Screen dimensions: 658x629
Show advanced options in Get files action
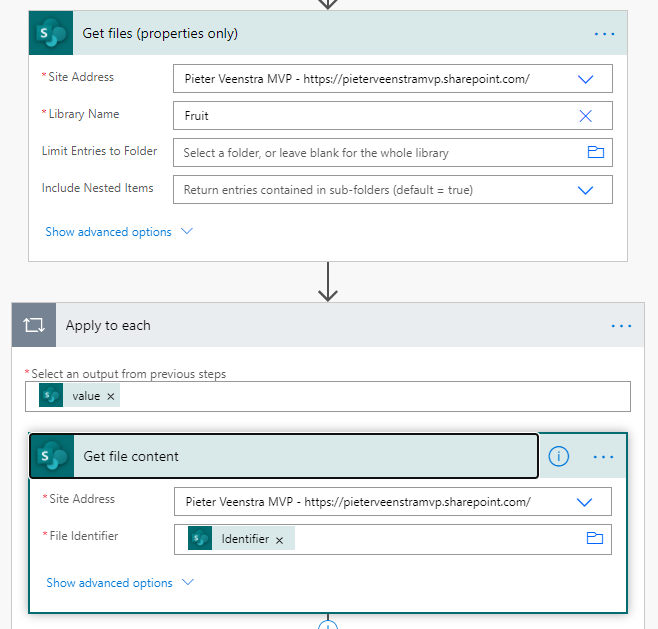[119, 232]
